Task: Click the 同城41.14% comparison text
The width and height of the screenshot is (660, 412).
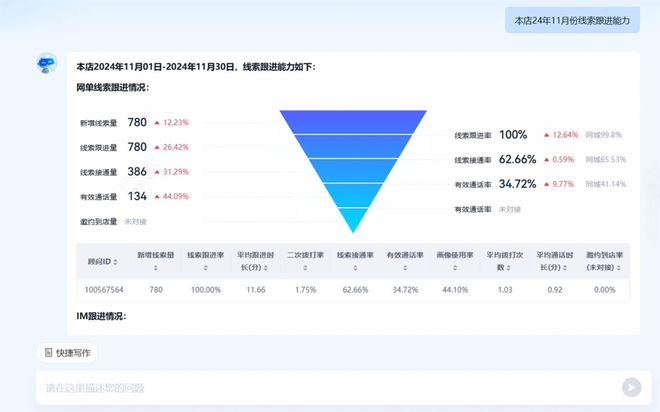Action: 606,184
